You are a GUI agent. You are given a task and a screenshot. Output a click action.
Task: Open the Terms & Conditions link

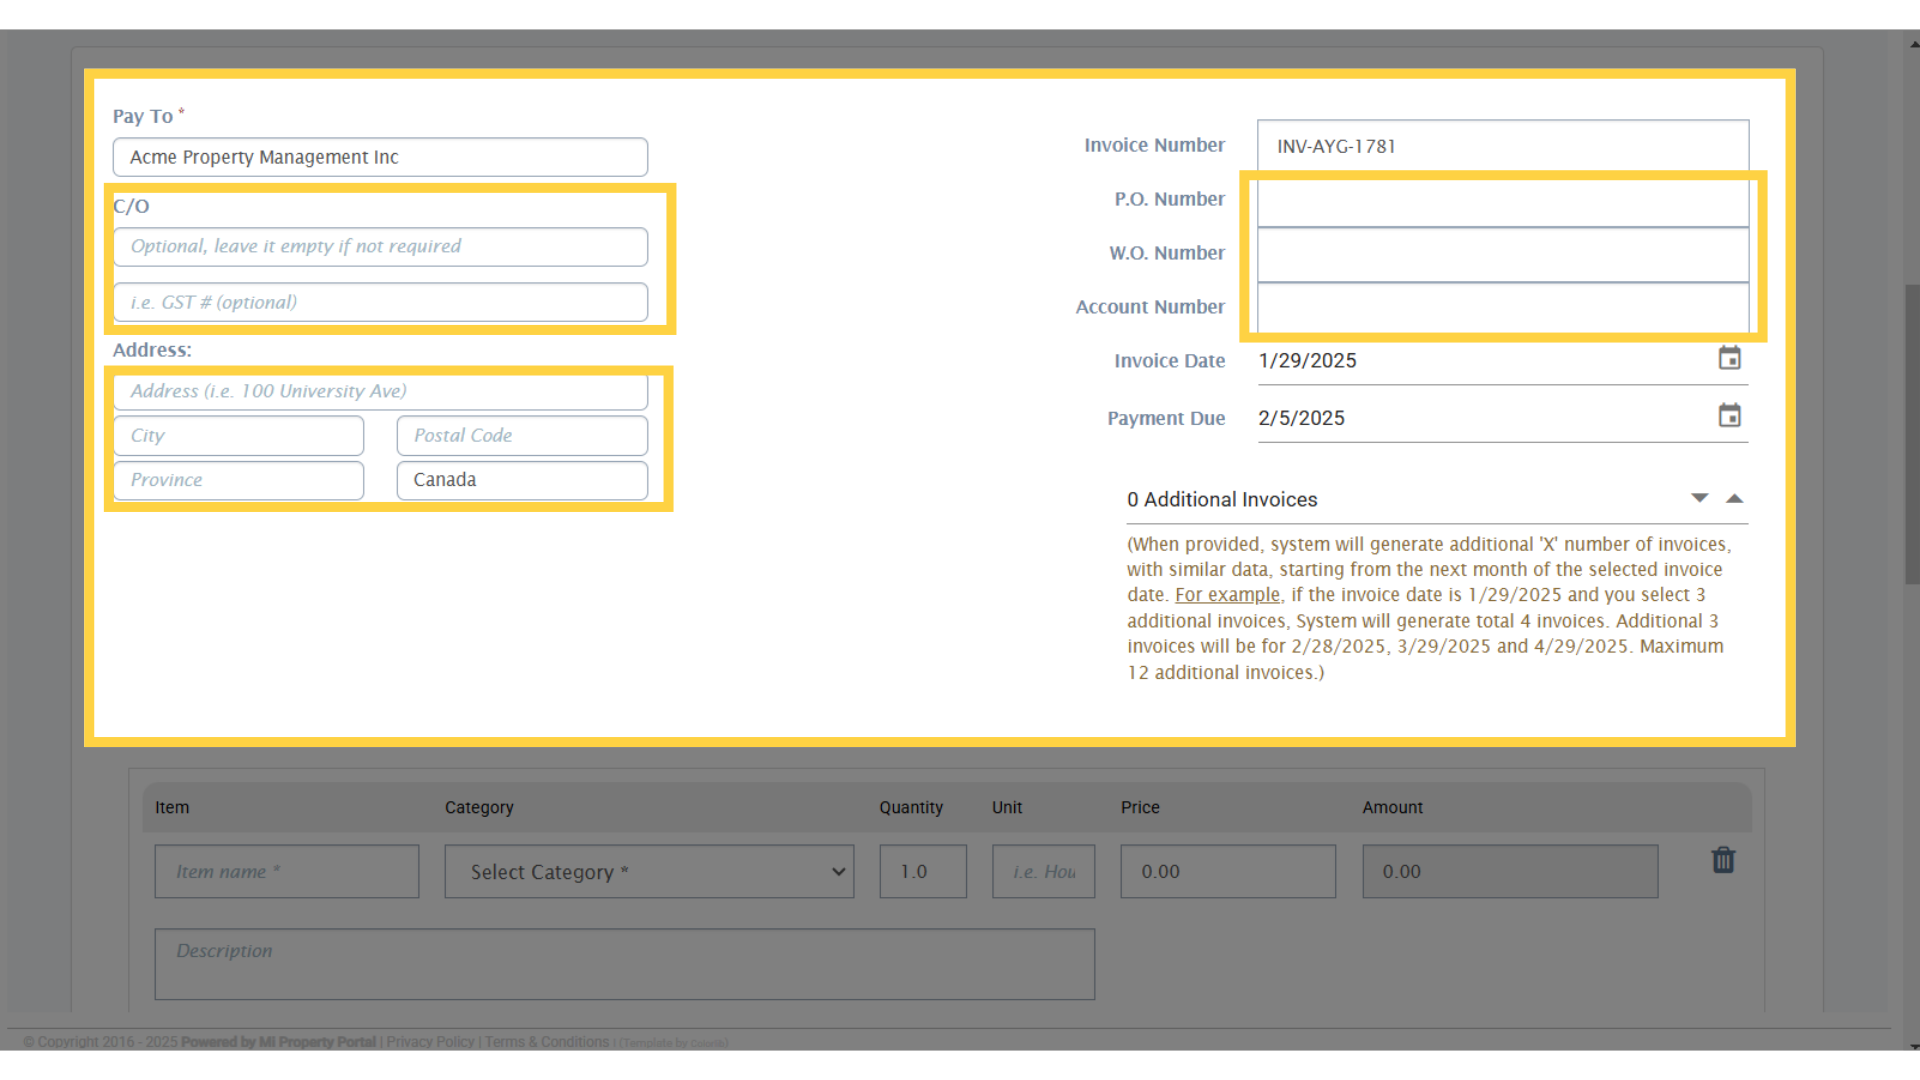(x=546, y=1042)
